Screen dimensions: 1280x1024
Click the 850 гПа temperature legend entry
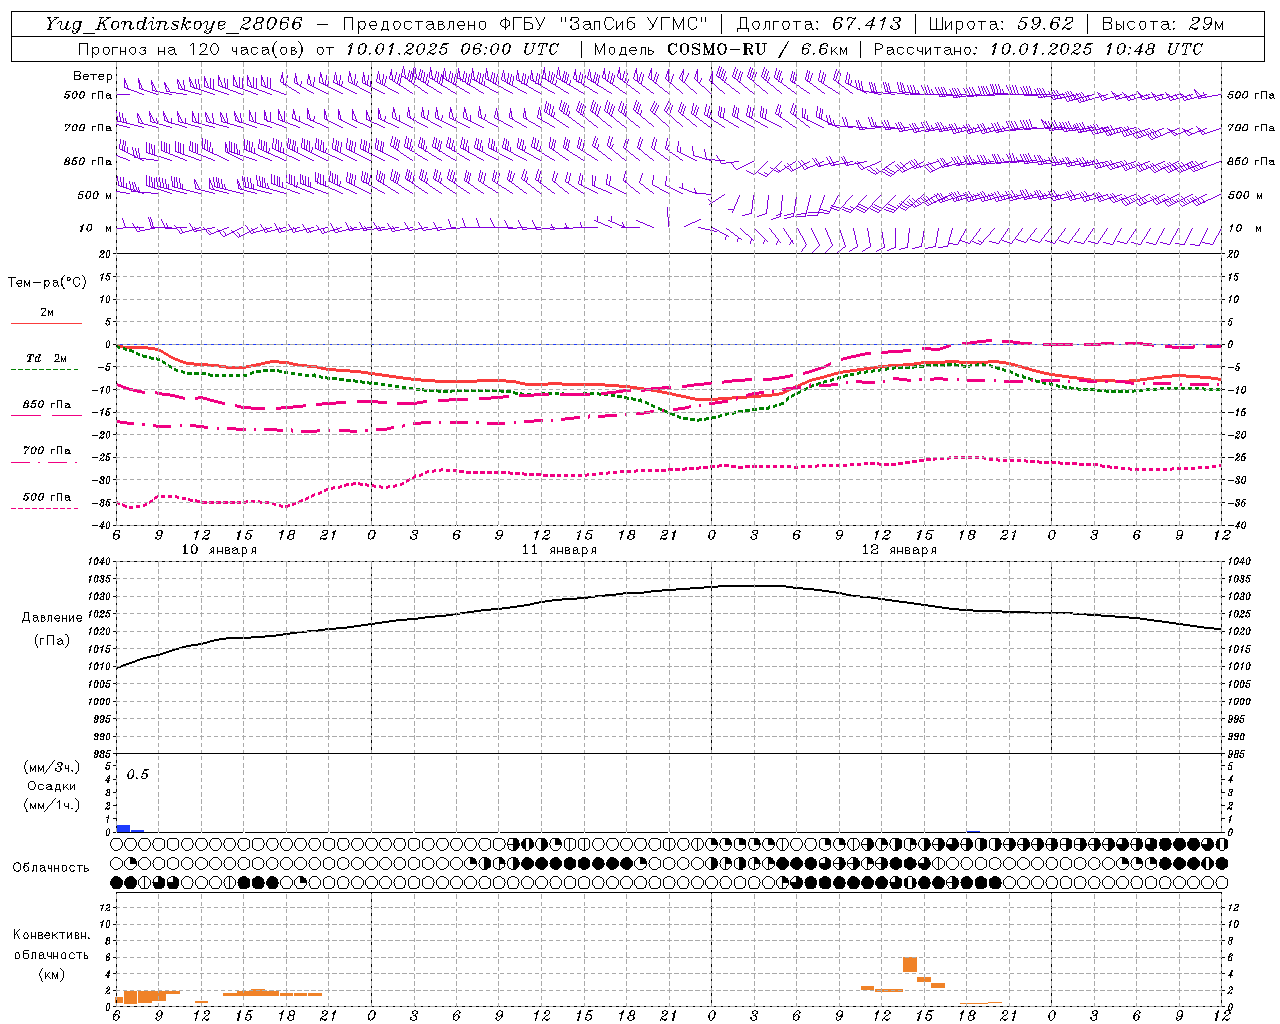[x=46, y=405]
